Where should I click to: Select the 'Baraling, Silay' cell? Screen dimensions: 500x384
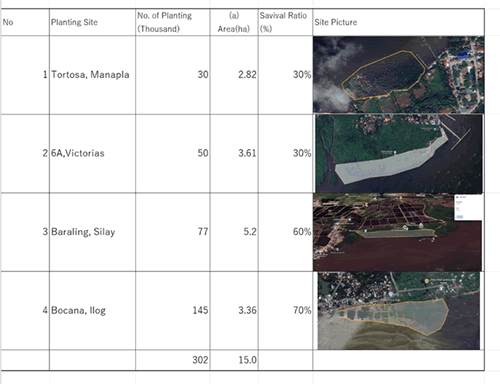click(x=92, y=232)
